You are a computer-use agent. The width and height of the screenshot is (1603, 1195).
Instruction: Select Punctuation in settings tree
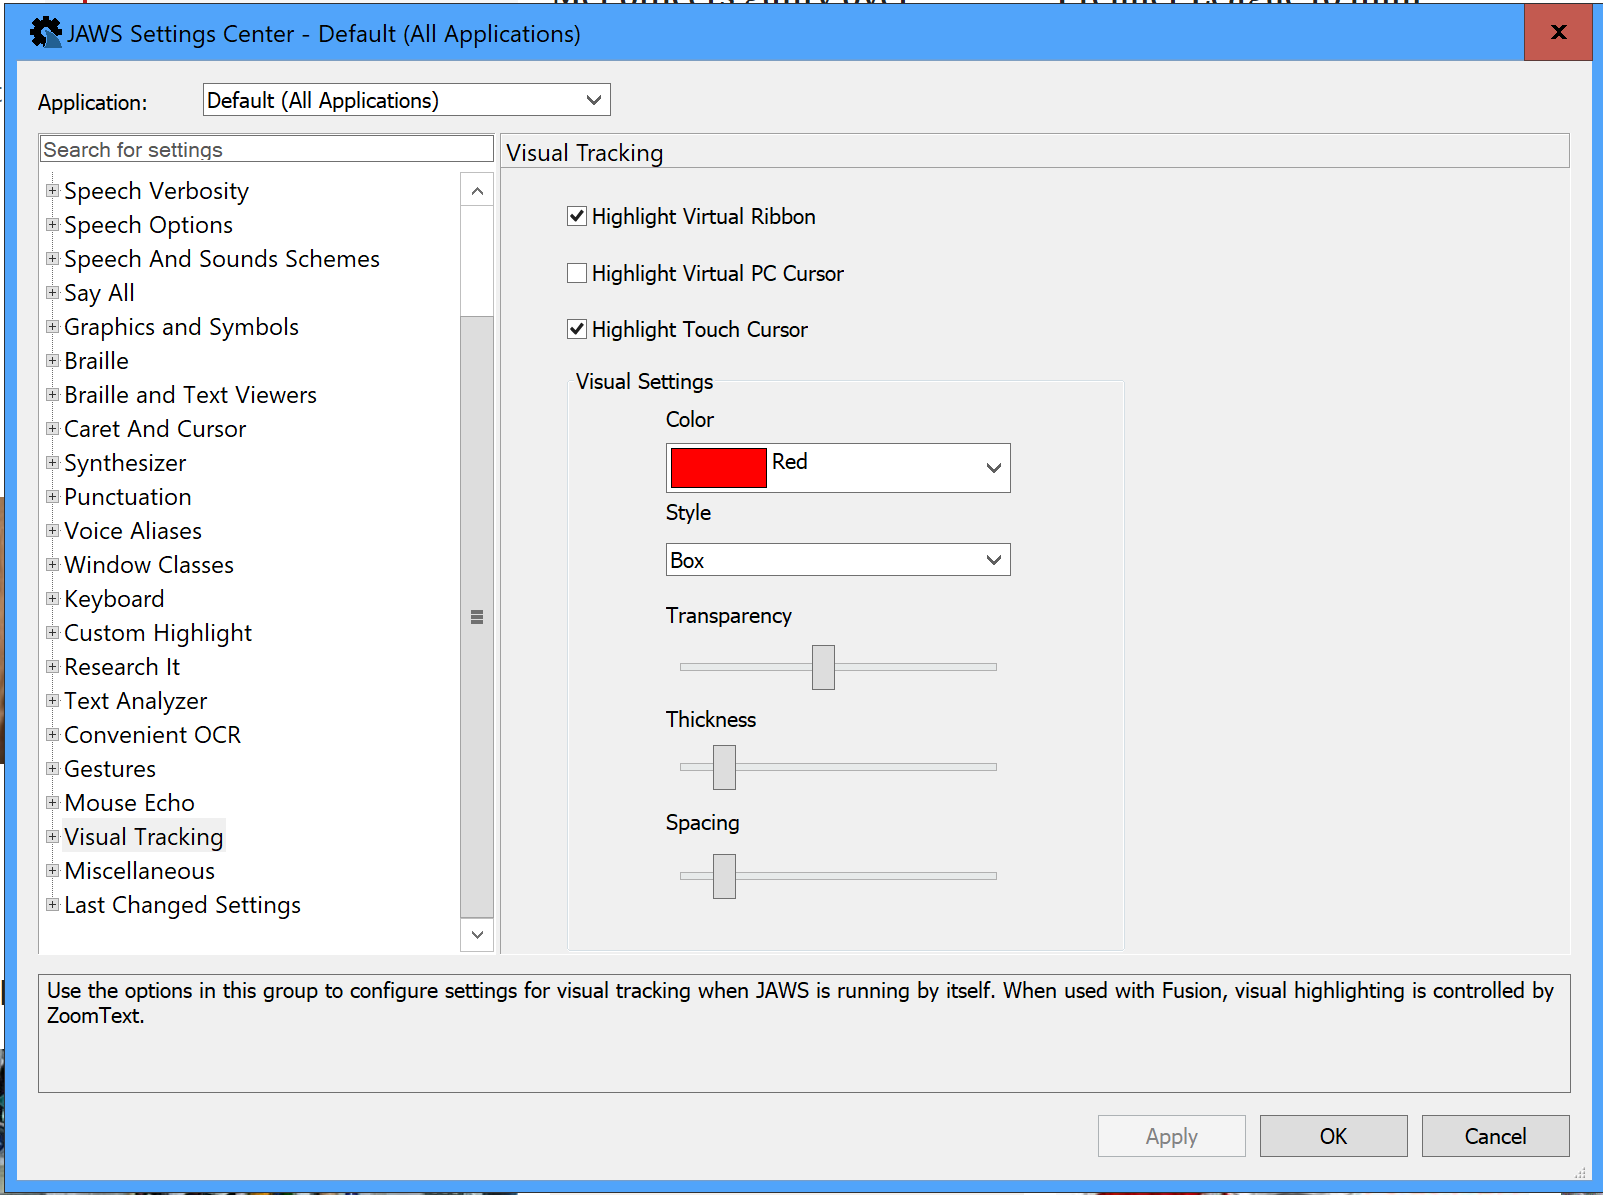coord(128,497)
